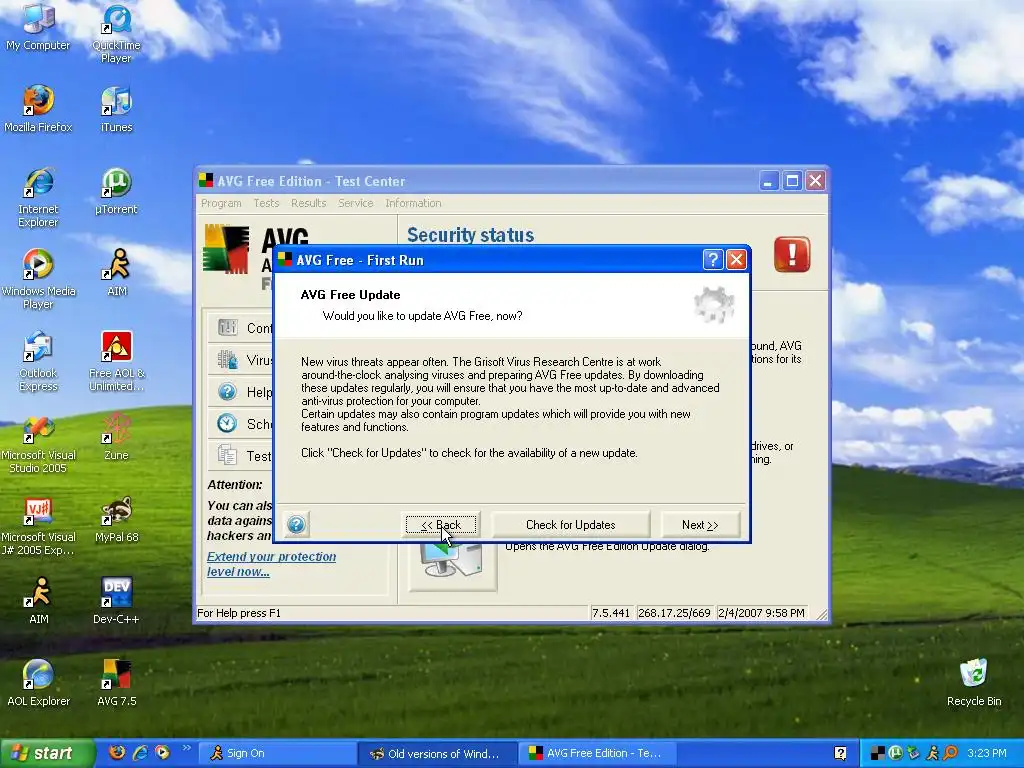This screenshot has height=768, width=1024.
Task: Open the MyPal 68 desktop icon
Action: (x=116, y=519)
